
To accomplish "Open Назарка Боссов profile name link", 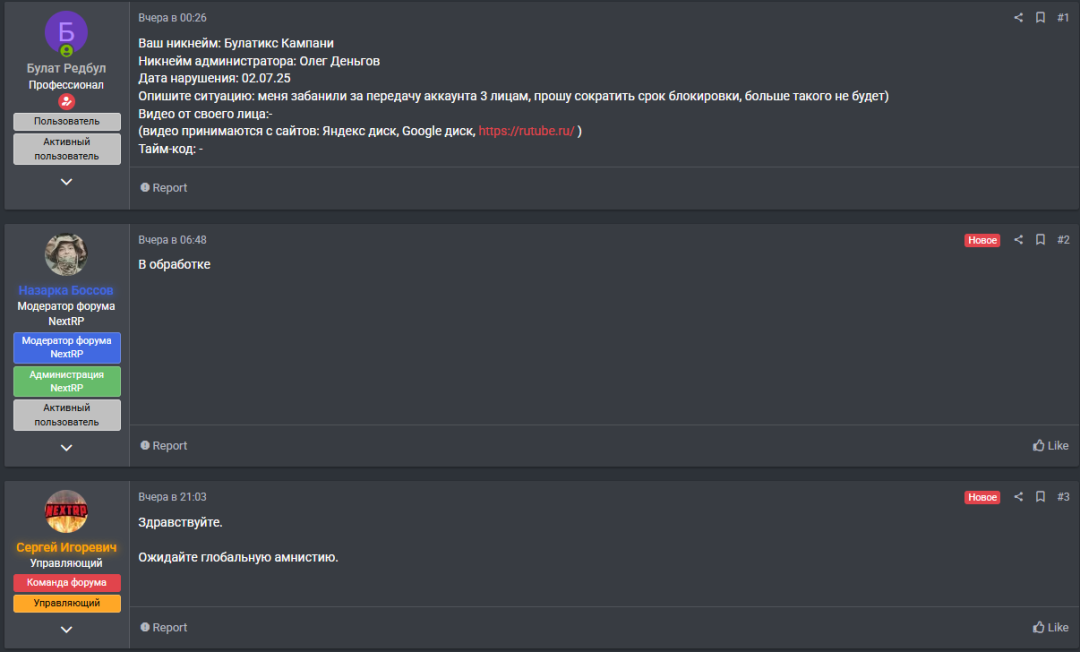I will [x=66, y=290].
